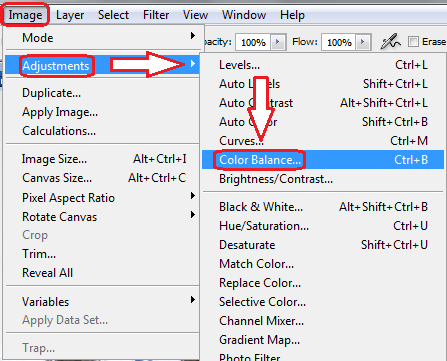Toggle the airbrush icon in options bar
This screenshot has height=361, width=447.
[x=390, y=42]
